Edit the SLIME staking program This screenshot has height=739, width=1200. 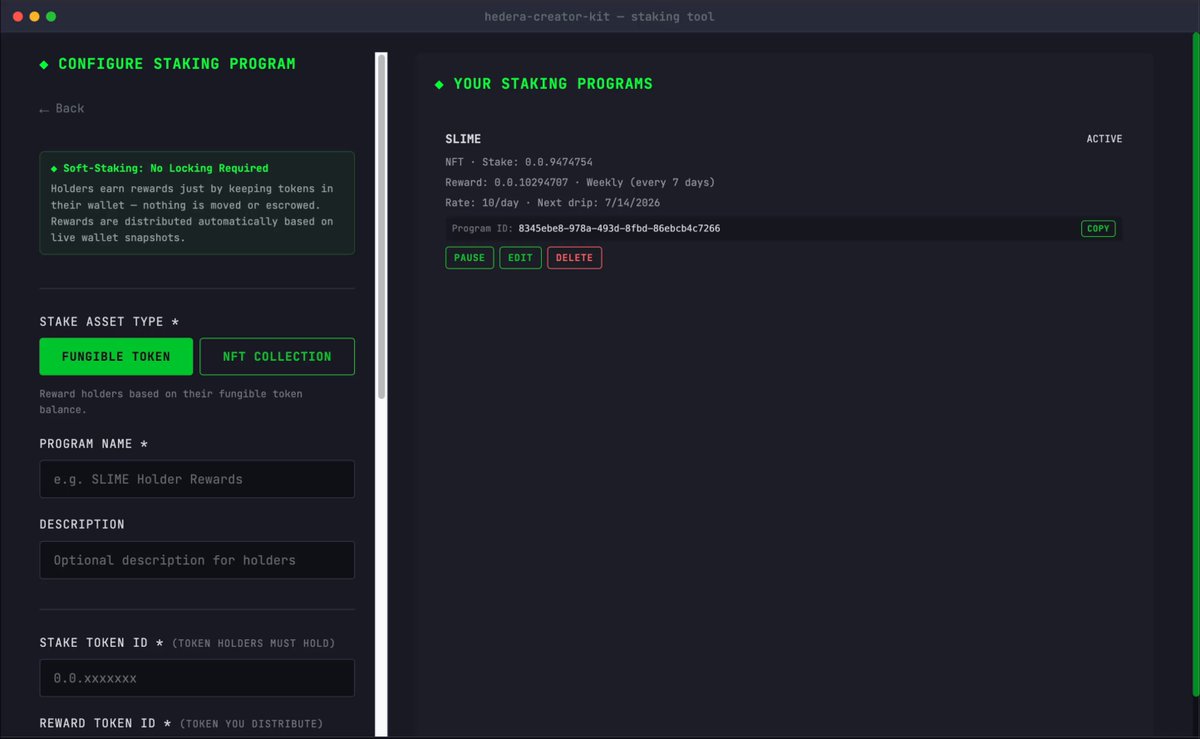tap(520, 258)
